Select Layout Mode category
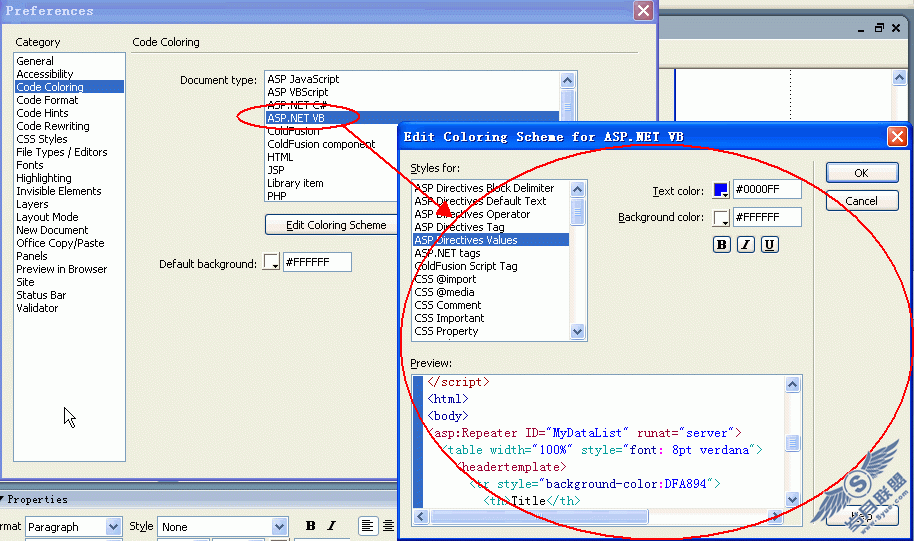Screen dimensions: 914x541 point(47,217)
